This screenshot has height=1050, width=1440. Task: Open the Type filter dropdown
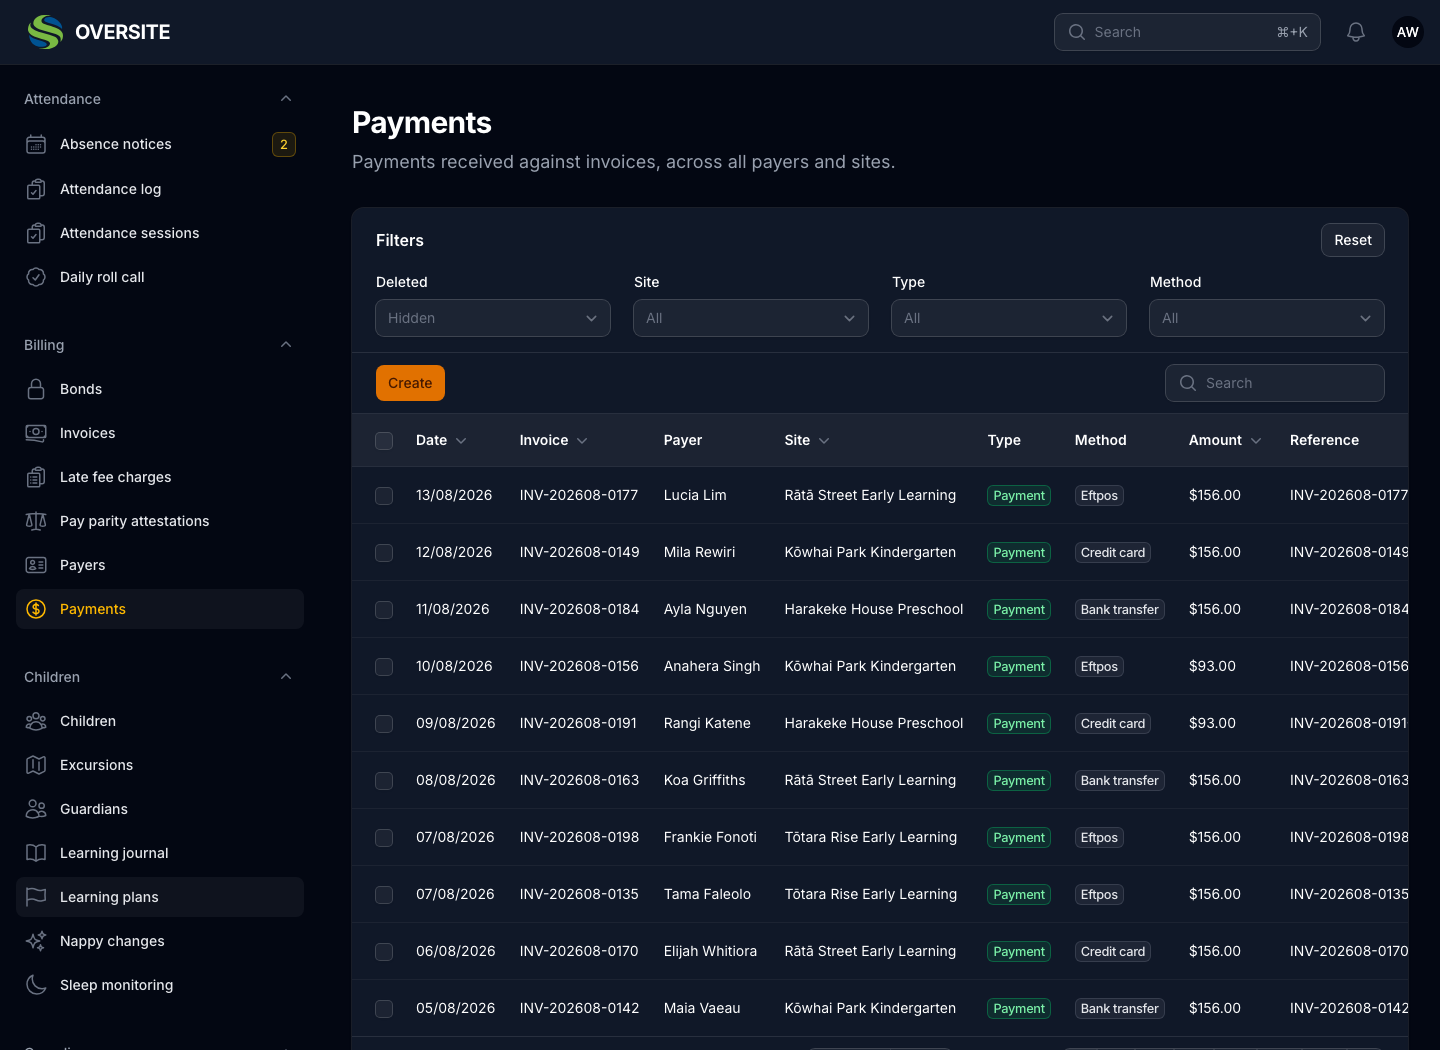(x=1009, y=318)
